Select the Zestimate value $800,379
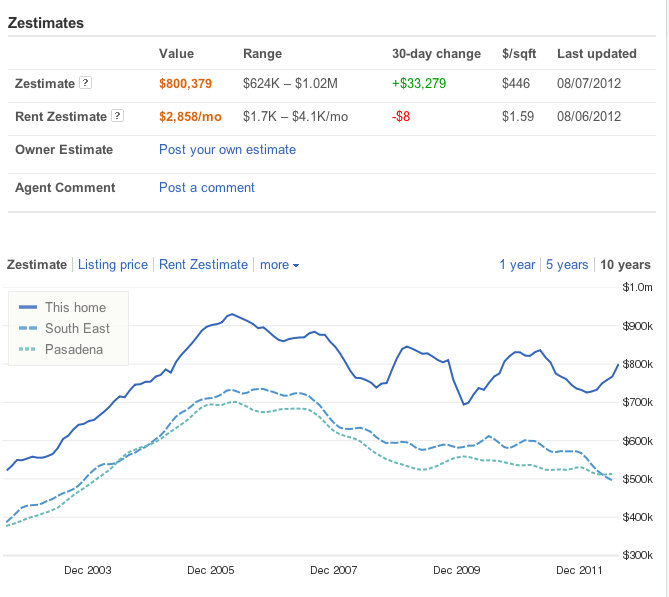This screenshot has width=669, height=597. (x=186, y=84)
